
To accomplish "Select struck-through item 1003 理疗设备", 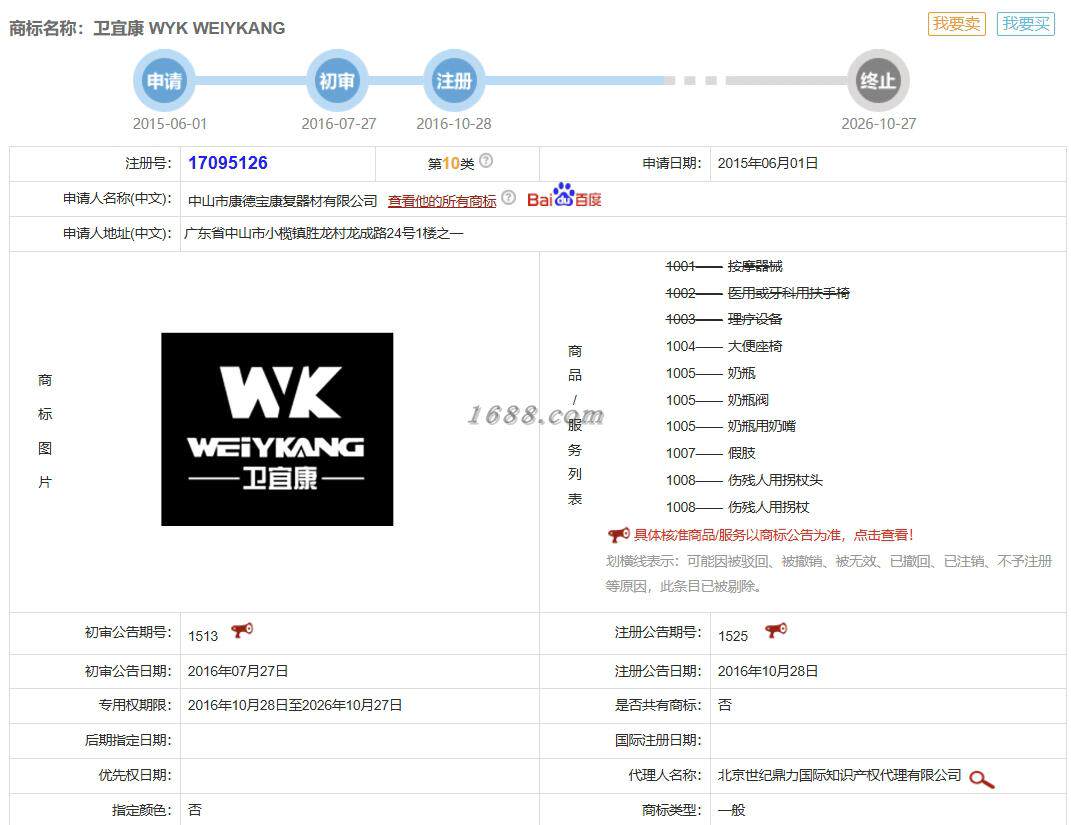I will (x=724, y=319).
